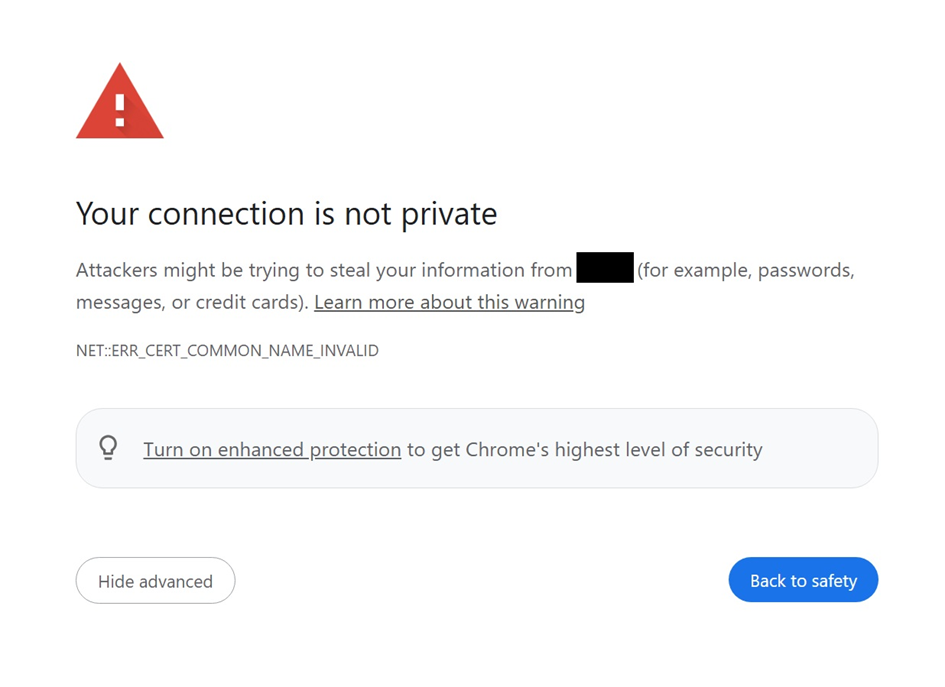The height and width of the screenshot is (687, 945).
Task: Click the NET::ERR_CERT_COMMON_NAME_INVALID error code
Action: [227, 351]
